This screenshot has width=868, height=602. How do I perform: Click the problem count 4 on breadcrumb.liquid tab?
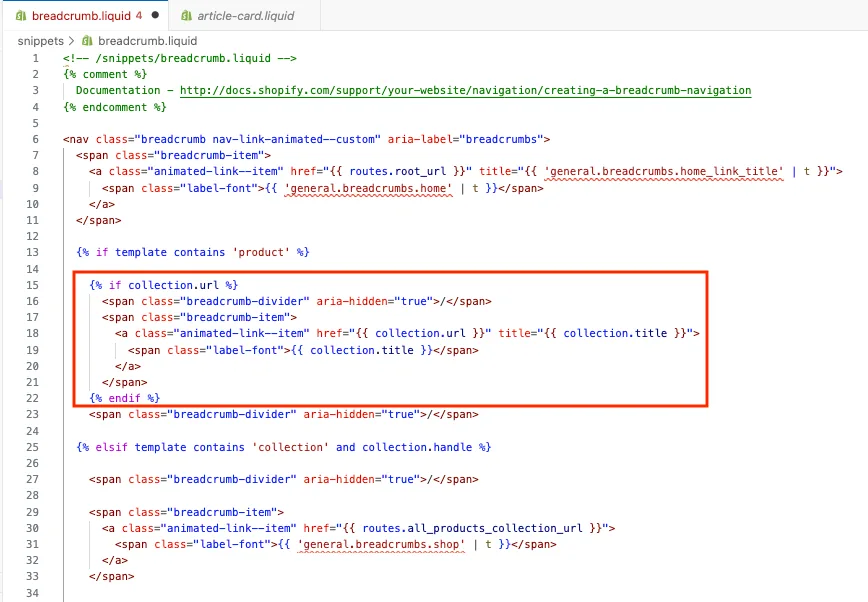coord(139,16)
